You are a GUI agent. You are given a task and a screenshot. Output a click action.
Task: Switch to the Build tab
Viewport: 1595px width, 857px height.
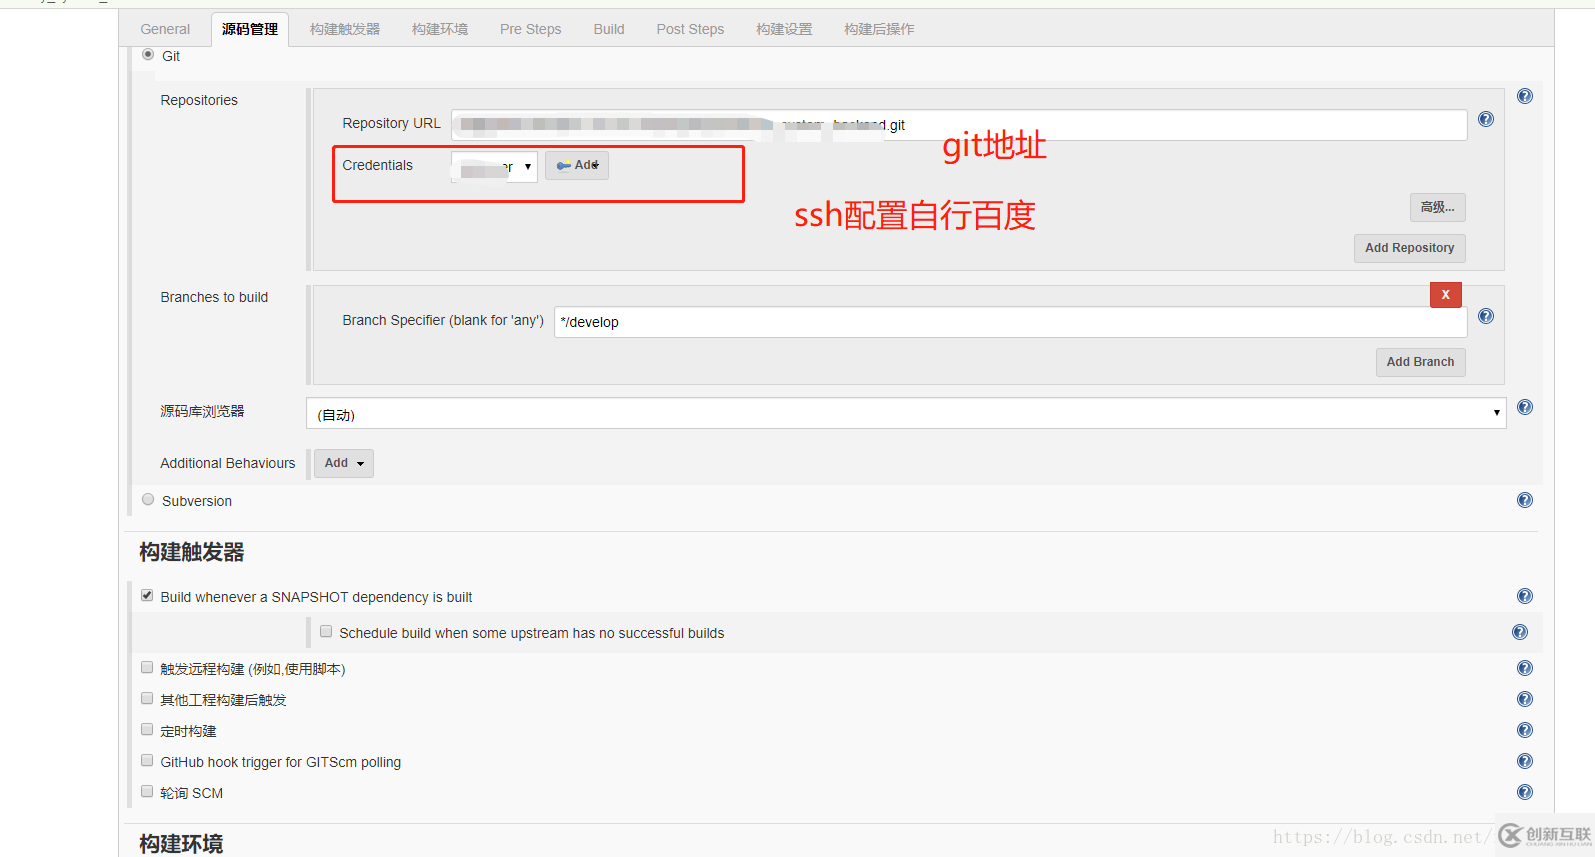pos(609,30)
